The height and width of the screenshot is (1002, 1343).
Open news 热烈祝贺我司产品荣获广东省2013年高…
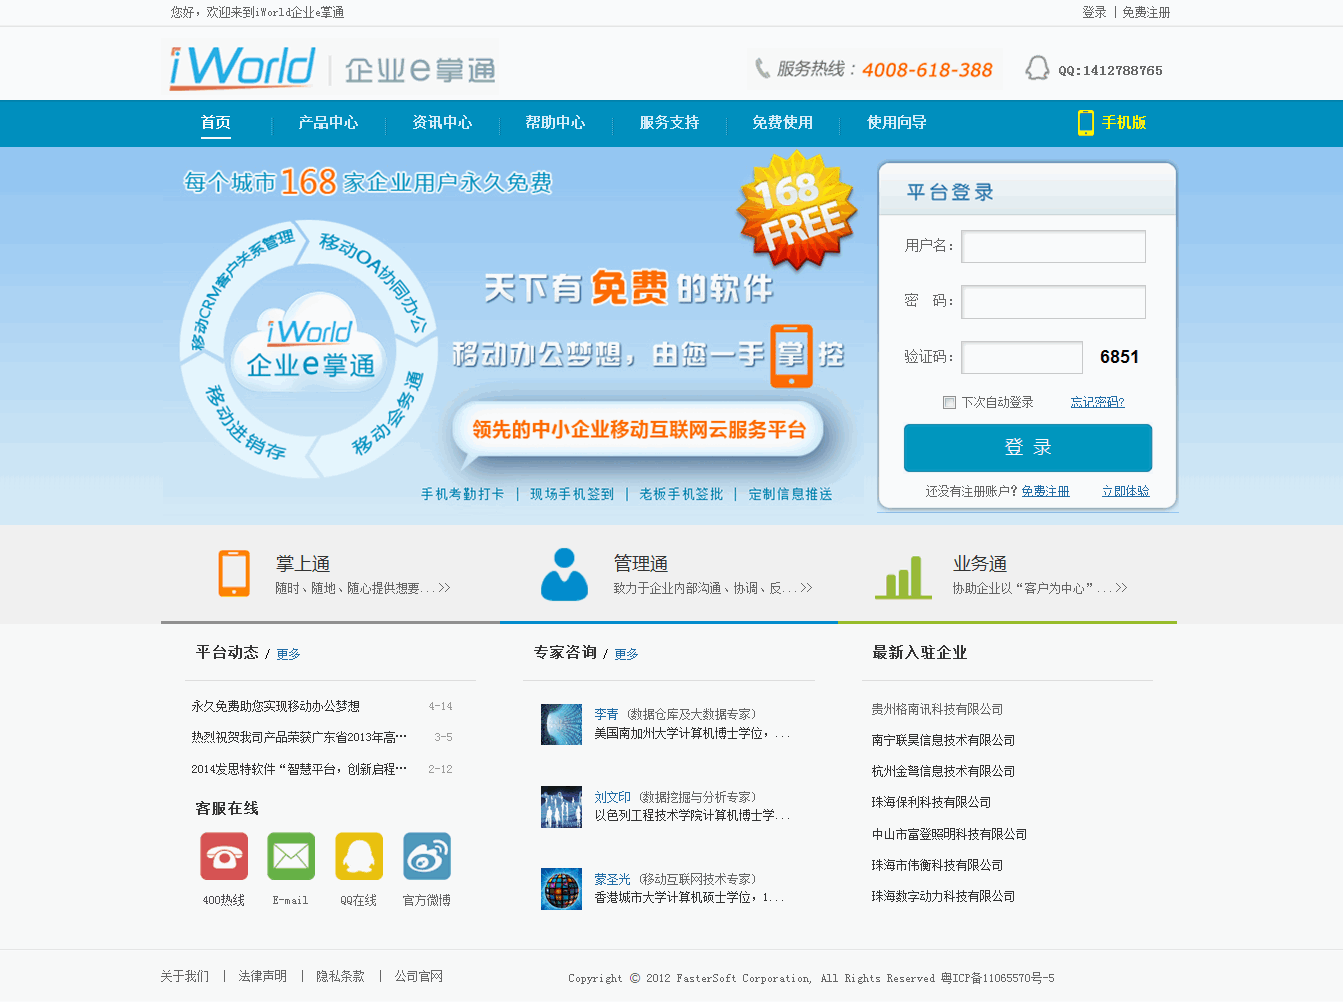coord(299,737)
